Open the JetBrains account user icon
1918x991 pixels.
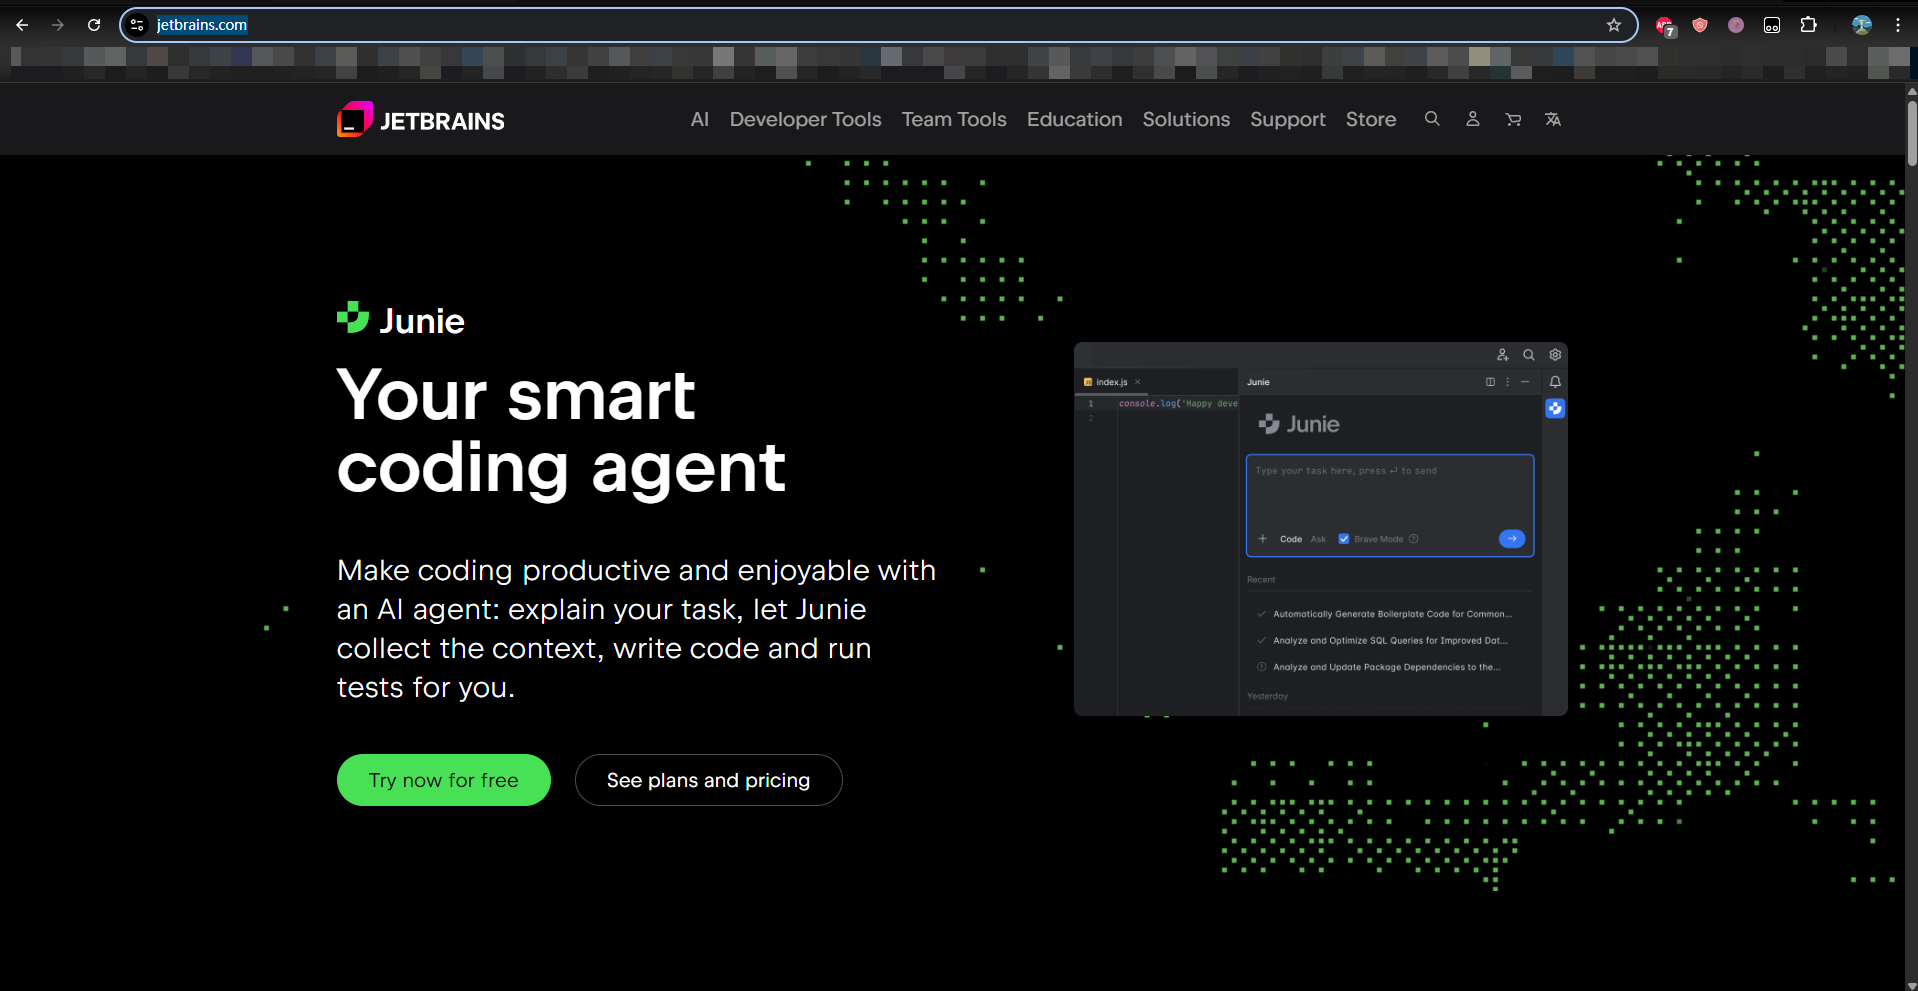[x=1473, y=119]
